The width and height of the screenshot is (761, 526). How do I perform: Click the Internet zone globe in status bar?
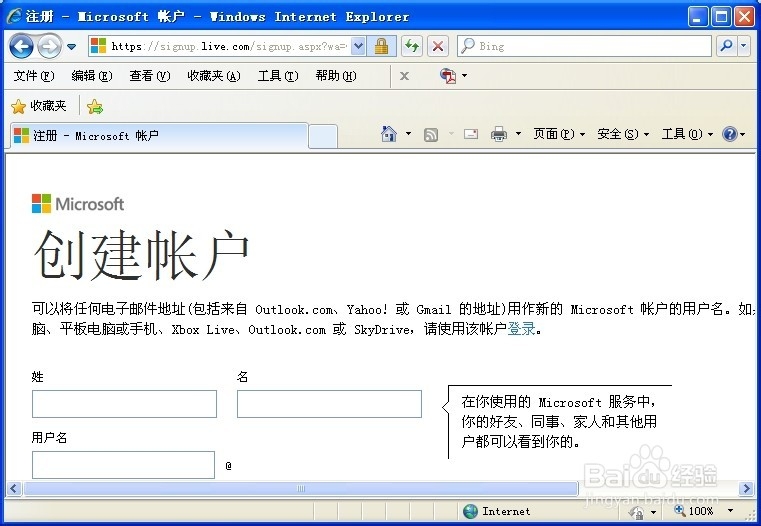(x=470, y=511)
